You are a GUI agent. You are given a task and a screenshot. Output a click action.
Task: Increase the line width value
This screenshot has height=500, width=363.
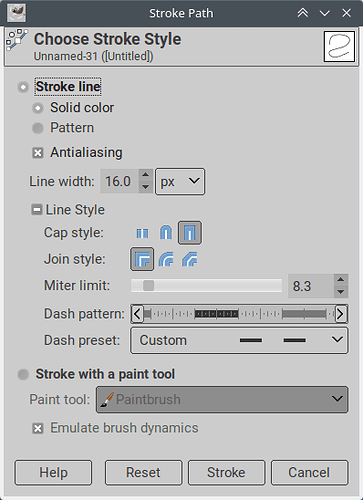point(145,175)
